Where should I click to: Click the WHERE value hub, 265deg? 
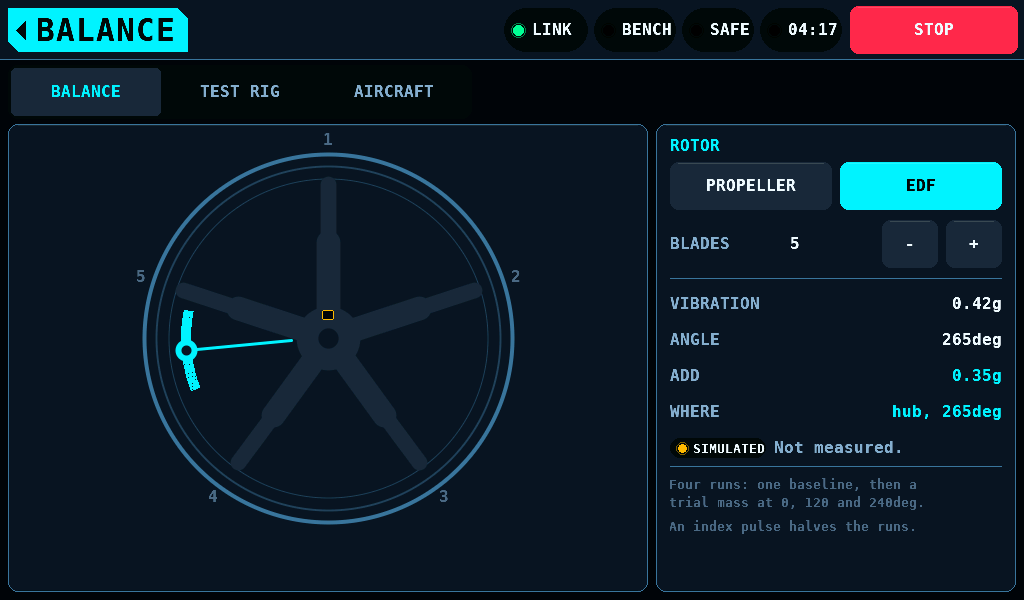[x=947, y=411]
